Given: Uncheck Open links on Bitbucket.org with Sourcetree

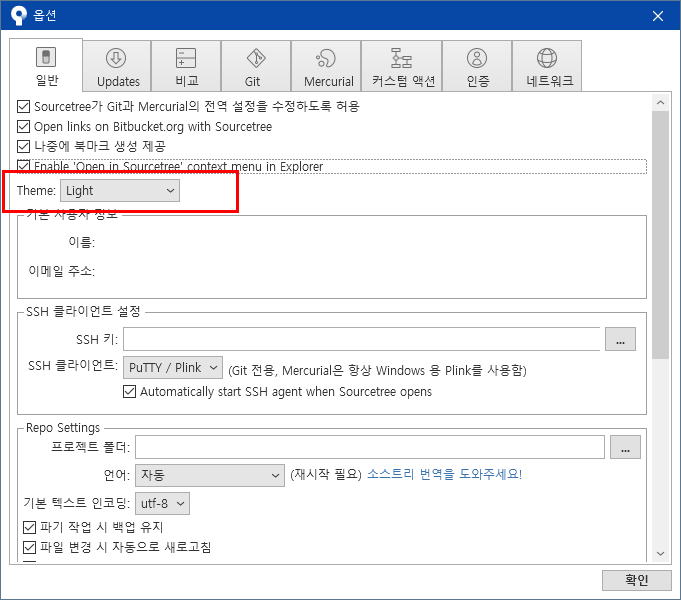Looking at the screenshot, I should point(23,126).
